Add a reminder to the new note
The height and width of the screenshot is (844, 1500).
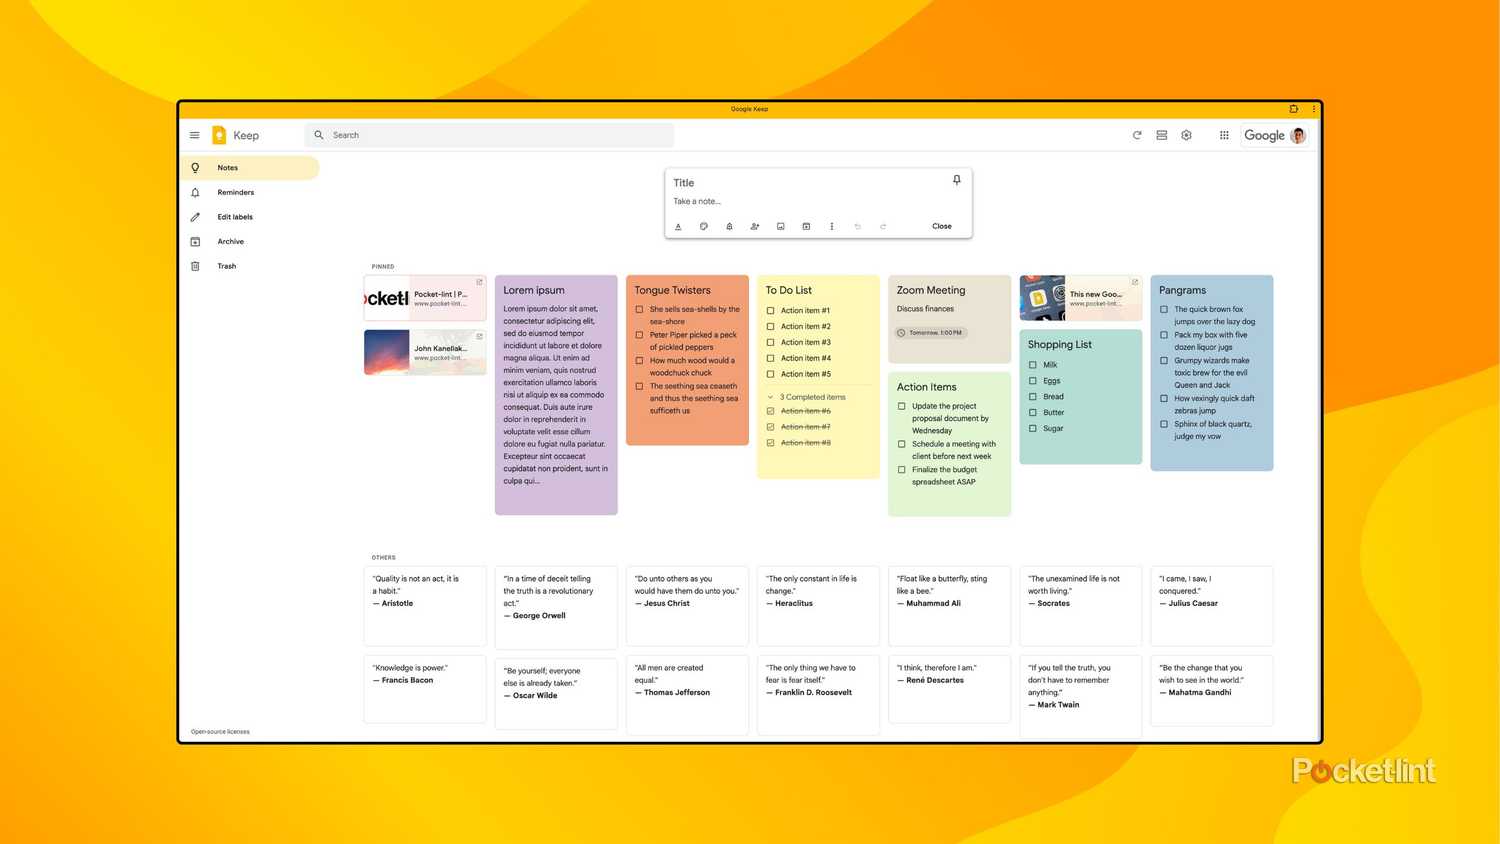tap(729, 226)
